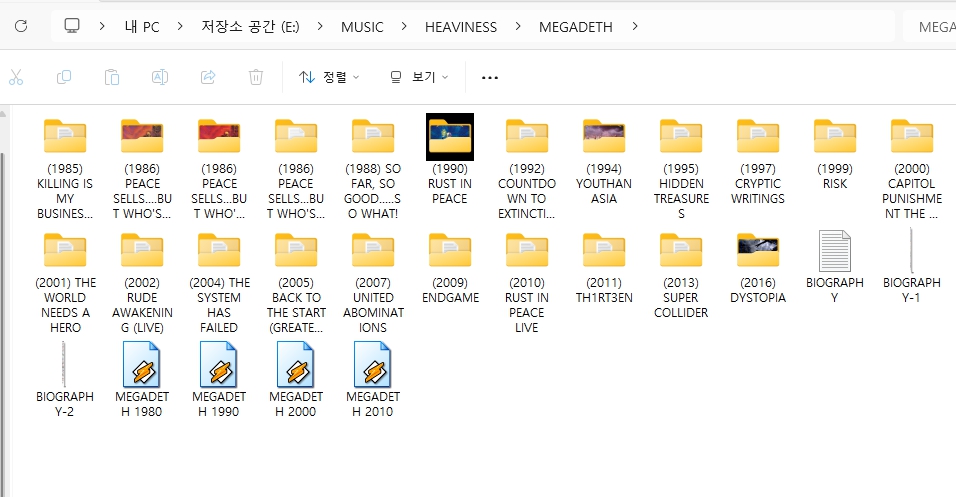Select (1994) YOUTHANASIA folder
Image resolution: width=956 pixels, height=497 pixels.
tap(604, 161)
